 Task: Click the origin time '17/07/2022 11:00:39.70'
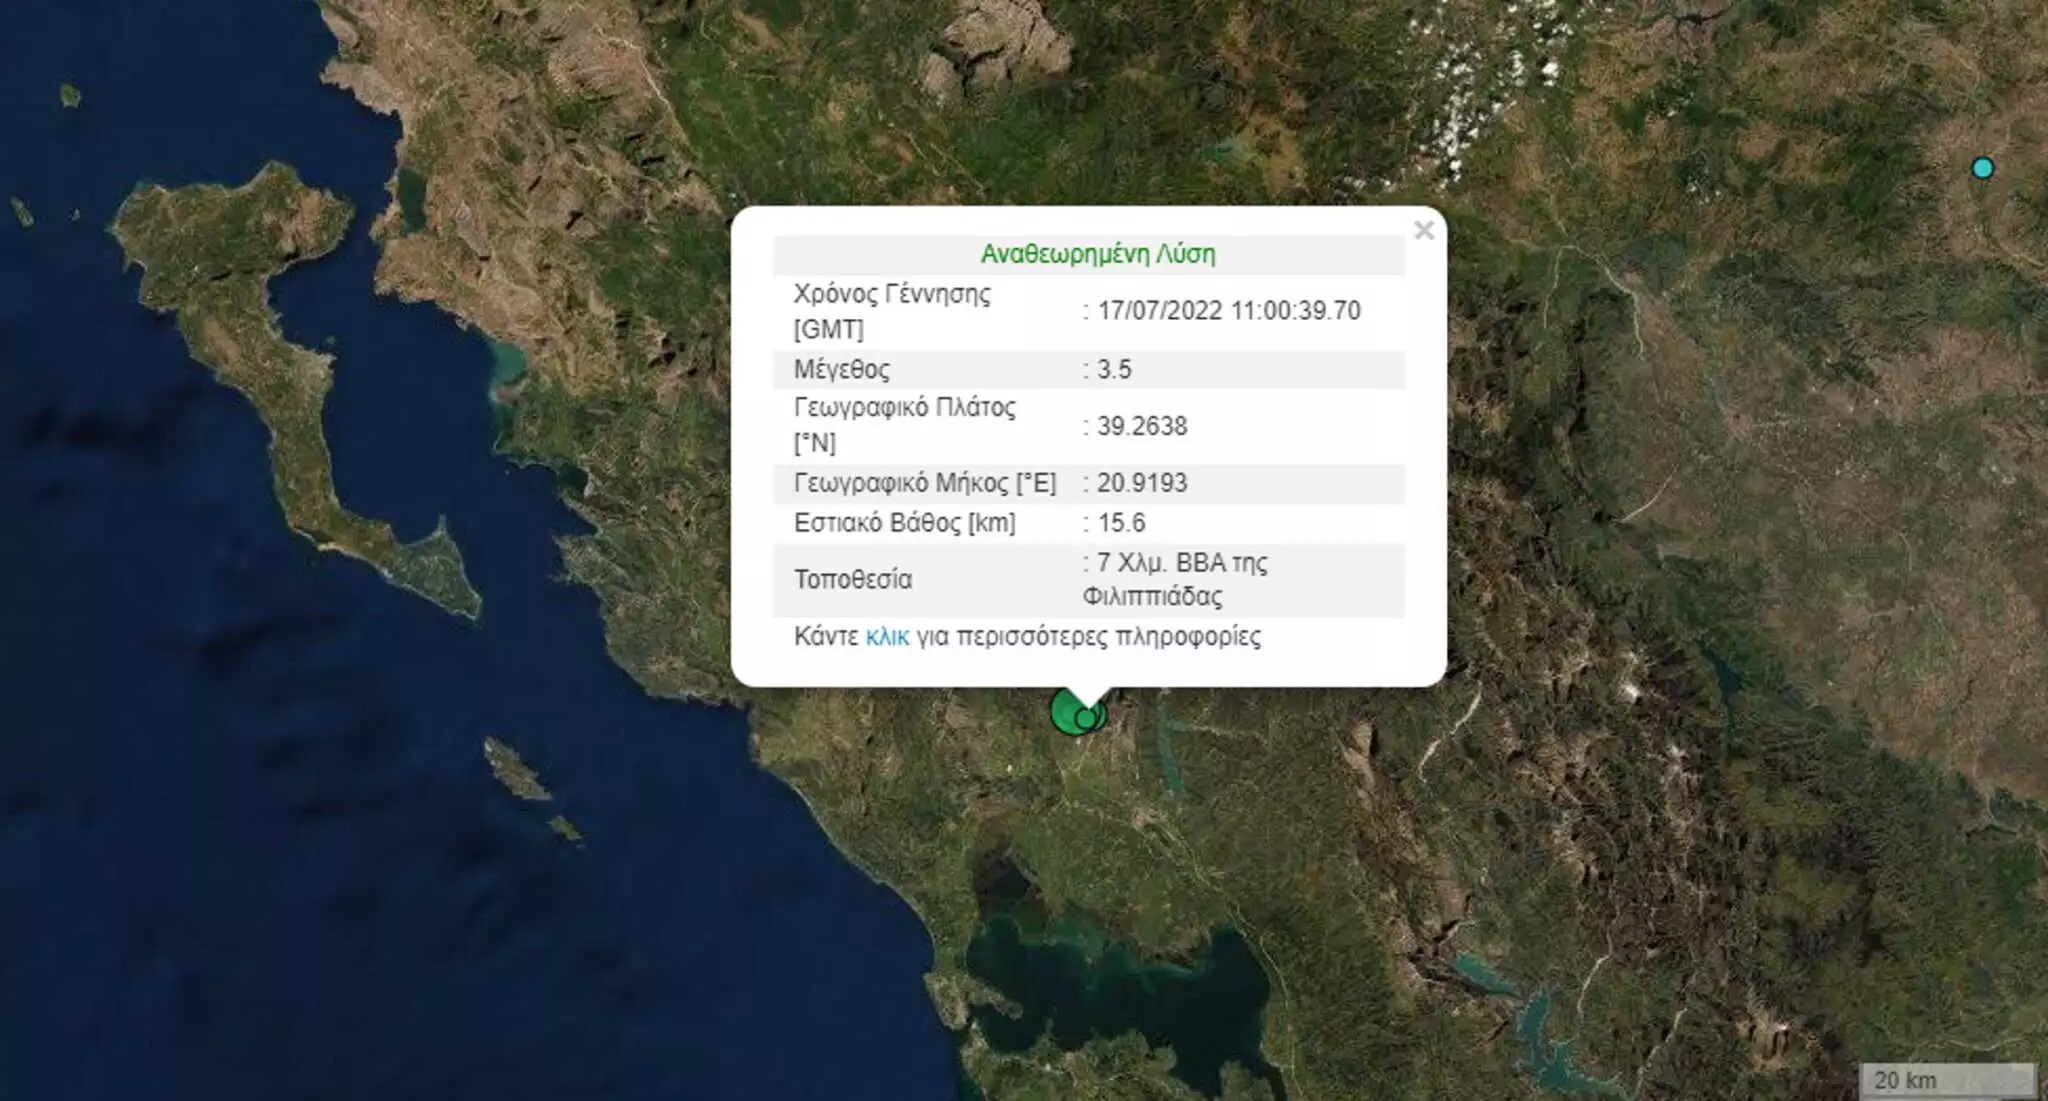click(x=1229, y=311)
